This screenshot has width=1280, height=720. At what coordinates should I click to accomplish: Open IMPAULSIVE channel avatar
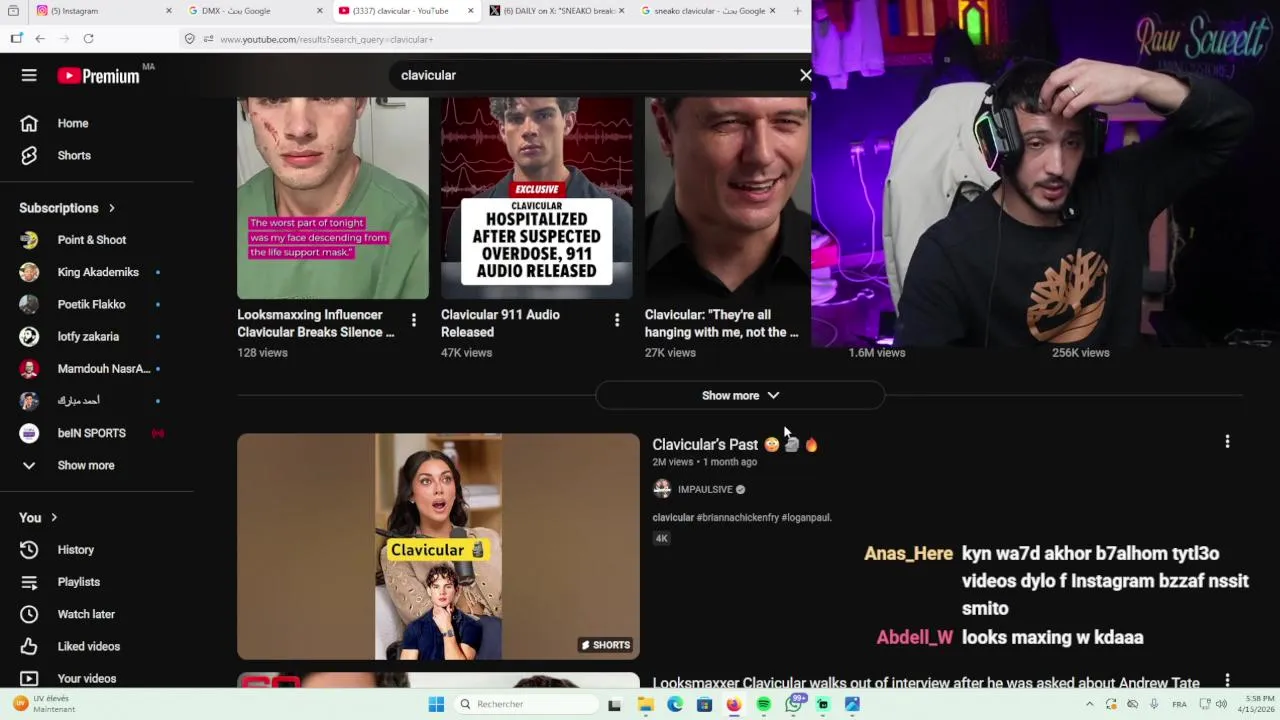[662, 489]
